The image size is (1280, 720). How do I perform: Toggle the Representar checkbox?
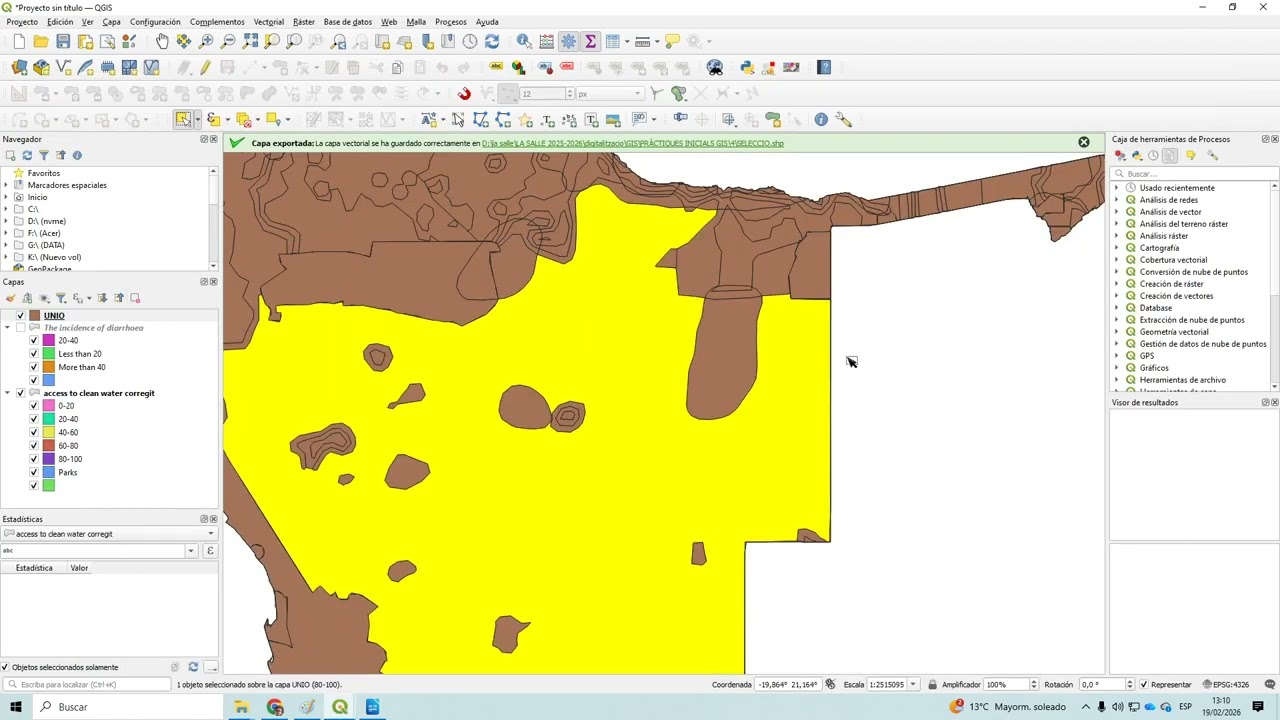click(x=1145, y=685)
